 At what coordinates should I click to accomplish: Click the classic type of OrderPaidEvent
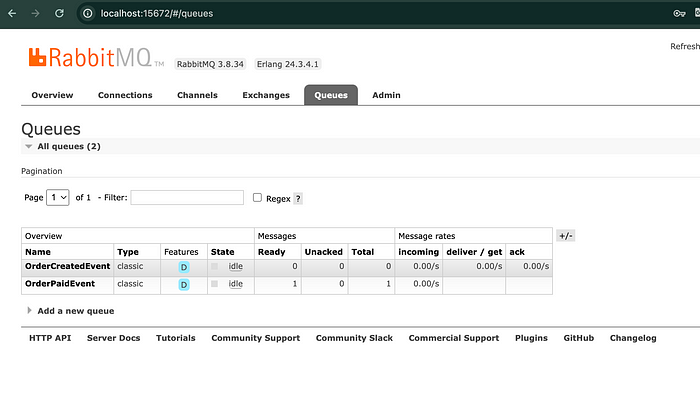(130, 284)
